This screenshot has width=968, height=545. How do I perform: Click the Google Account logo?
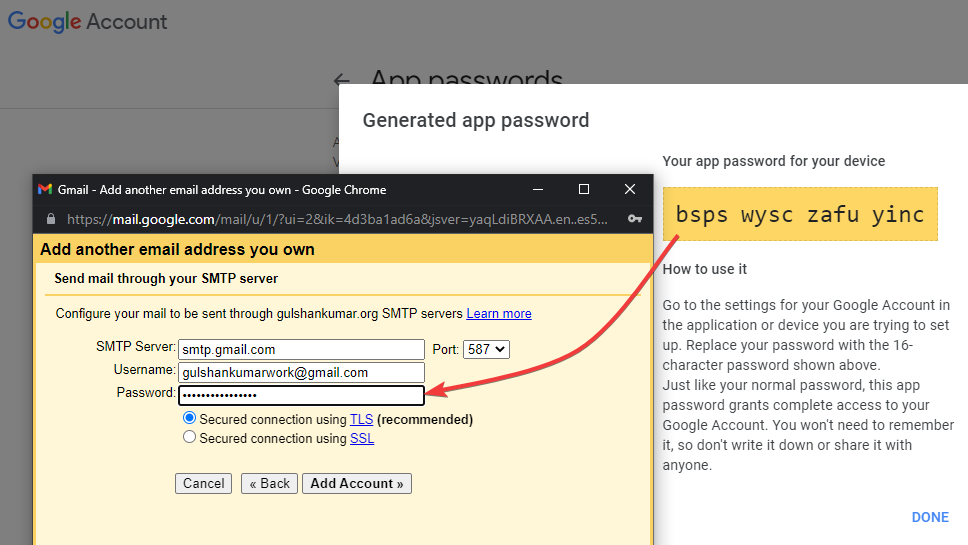click(x=87, y=22)
